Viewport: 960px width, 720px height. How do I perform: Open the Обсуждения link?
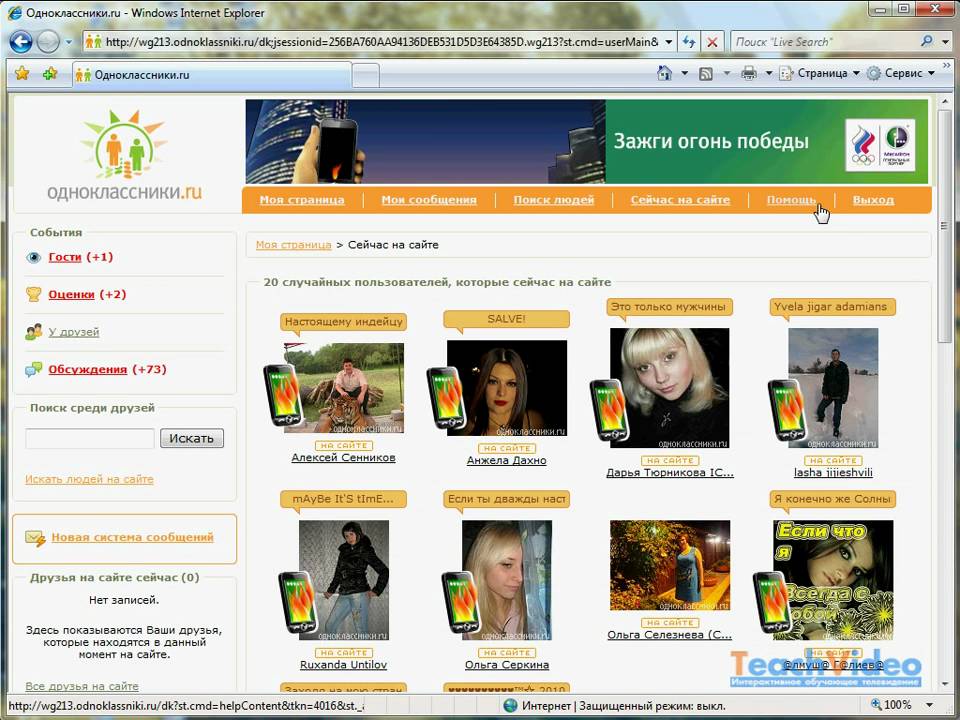point(88,370)
